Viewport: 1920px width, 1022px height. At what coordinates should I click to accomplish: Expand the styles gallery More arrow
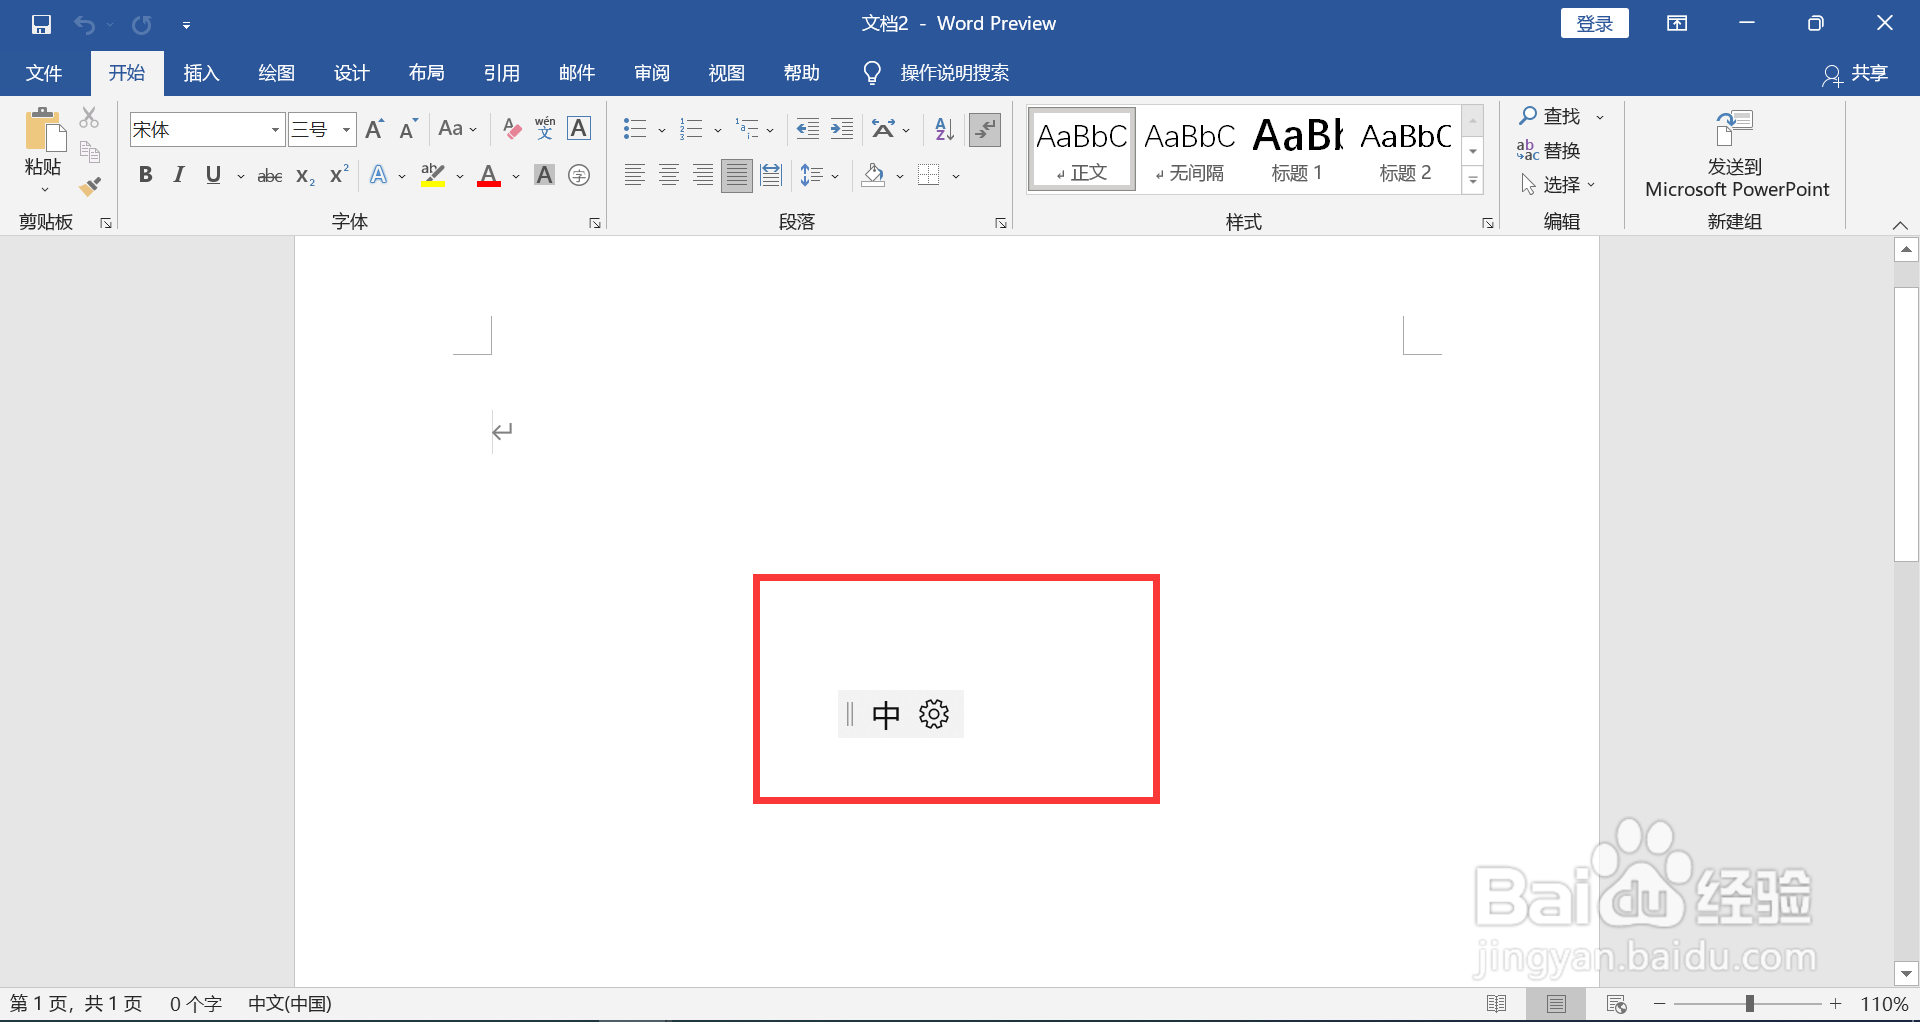tap(1473, 181)
